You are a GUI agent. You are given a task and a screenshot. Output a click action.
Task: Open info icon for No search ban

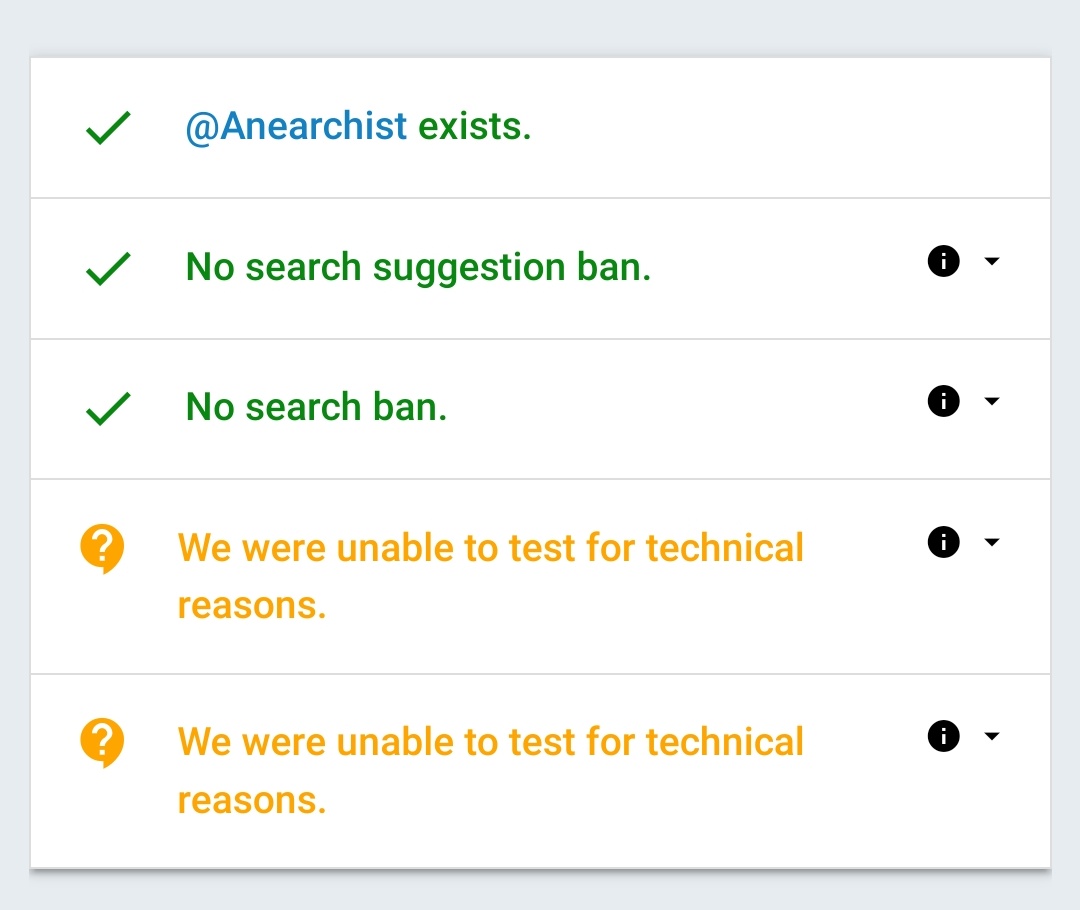coord(943,402)
